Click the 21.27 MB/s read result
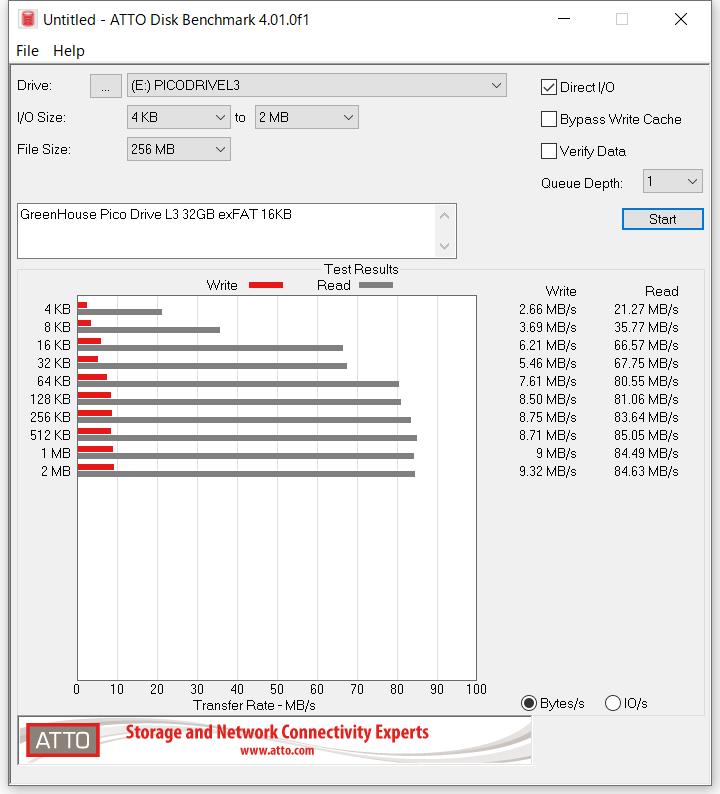The height and width of the screenshot is (794, 720). (646, 309)
